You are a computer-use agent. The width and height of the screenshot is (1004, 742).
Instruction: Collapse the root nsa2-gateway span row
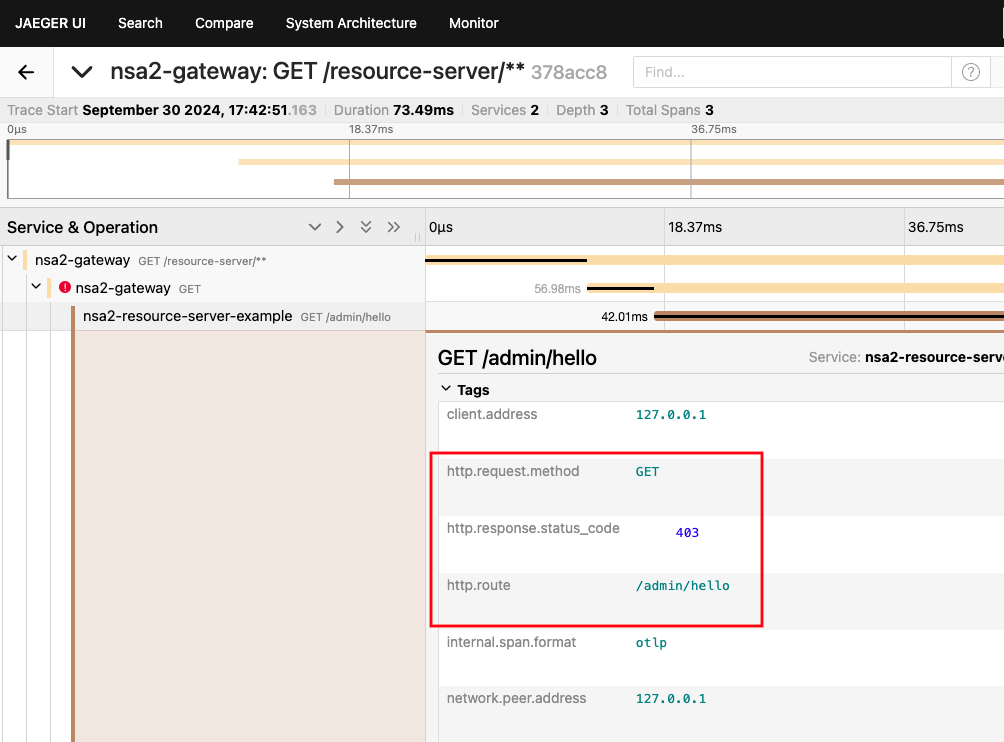point(12,259)
